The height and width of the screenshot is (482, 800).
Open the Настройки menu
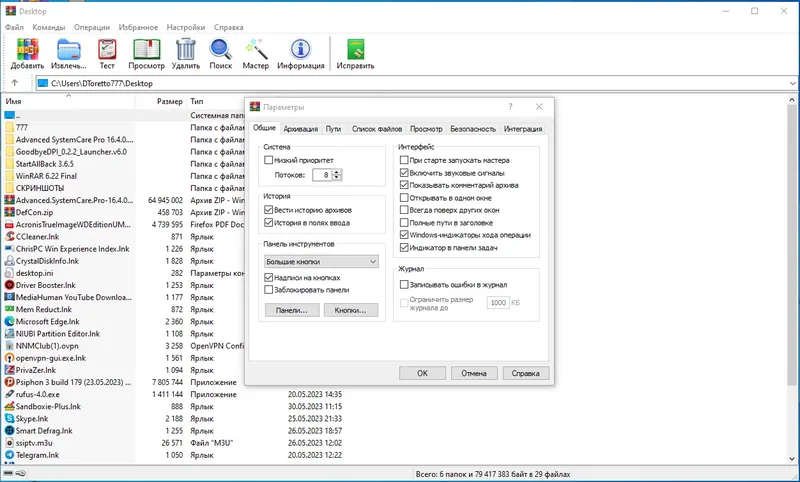click(186, 28)
